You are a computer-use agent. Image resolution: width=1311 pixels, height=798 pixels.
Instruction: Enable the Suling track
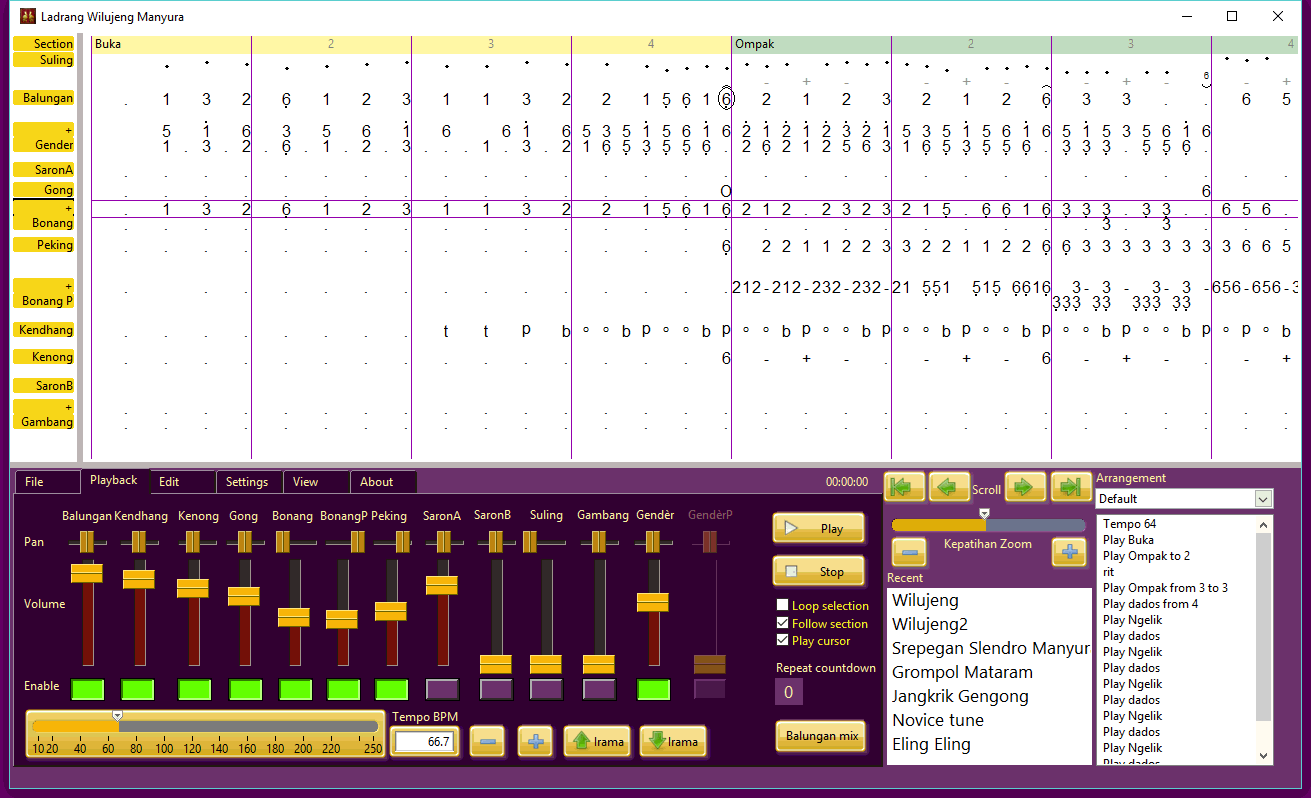coord(546,689)
